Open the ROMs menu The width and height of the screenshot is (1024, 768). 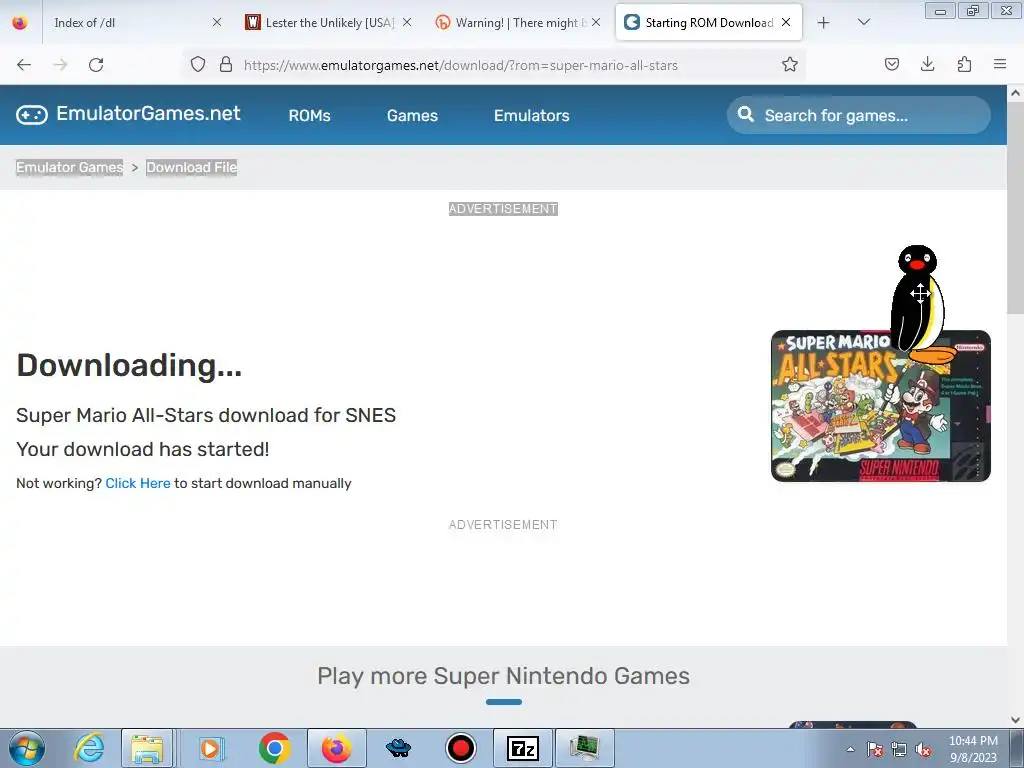310,116
